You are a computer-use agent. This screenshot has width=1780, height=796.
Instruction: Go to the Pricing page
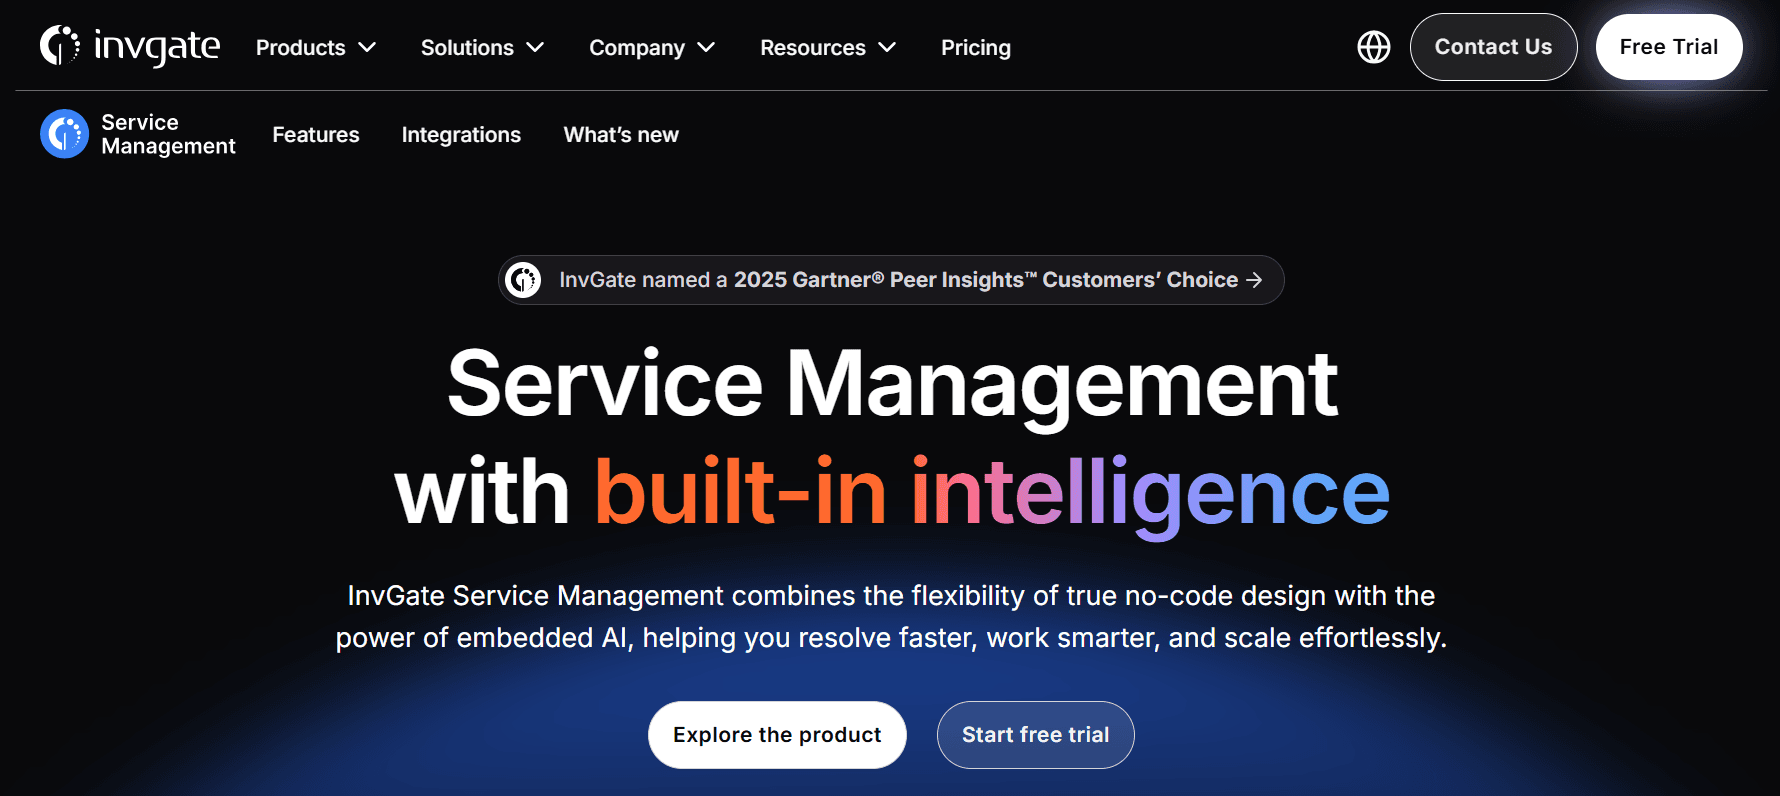pyautogui.click(x=976, y=47)
